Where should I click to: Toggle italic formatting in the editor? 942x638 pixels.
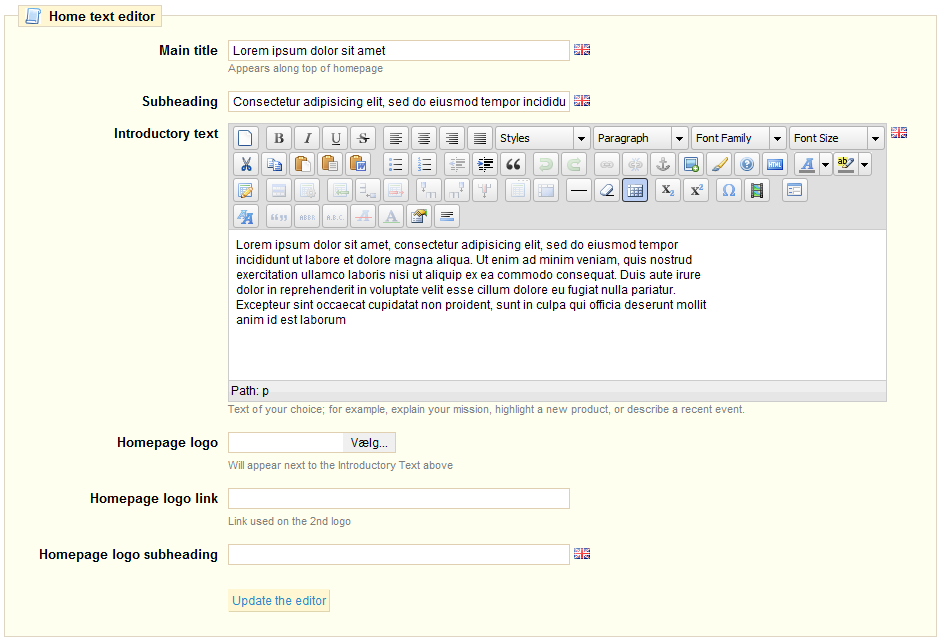307,139
